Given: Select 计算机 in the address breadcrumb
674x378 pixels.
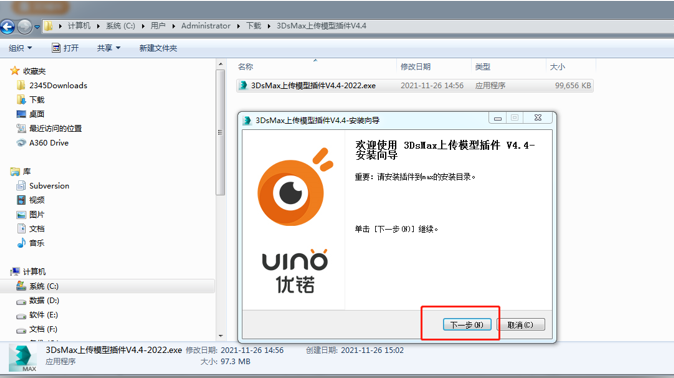Looking at the screenshot, I should (79, 26).
